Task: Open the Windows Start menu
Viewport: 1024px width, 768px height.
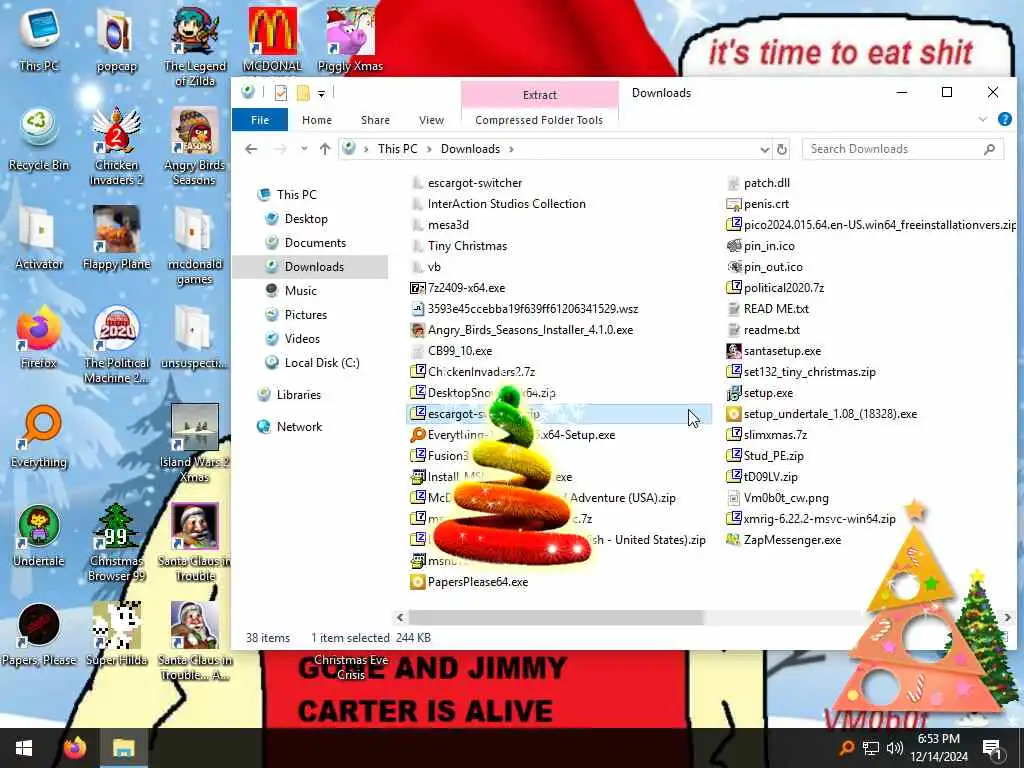Action: [x=24, y=748]
